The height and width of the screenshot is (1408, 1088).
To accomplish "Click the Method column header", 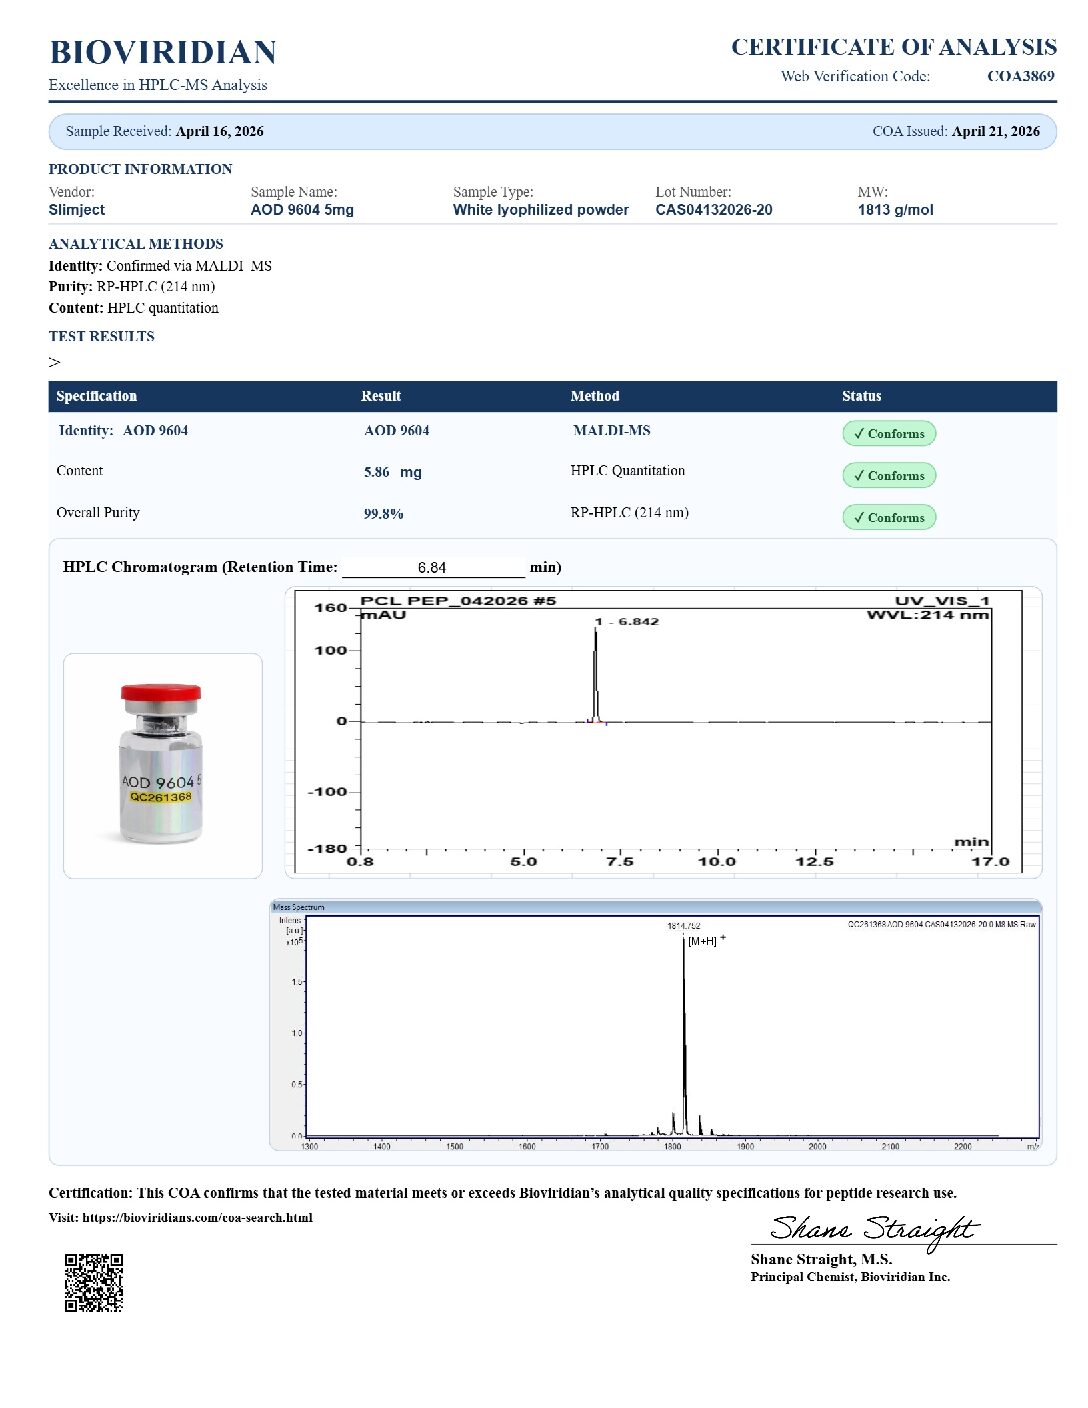I will [x=595, y=396].
